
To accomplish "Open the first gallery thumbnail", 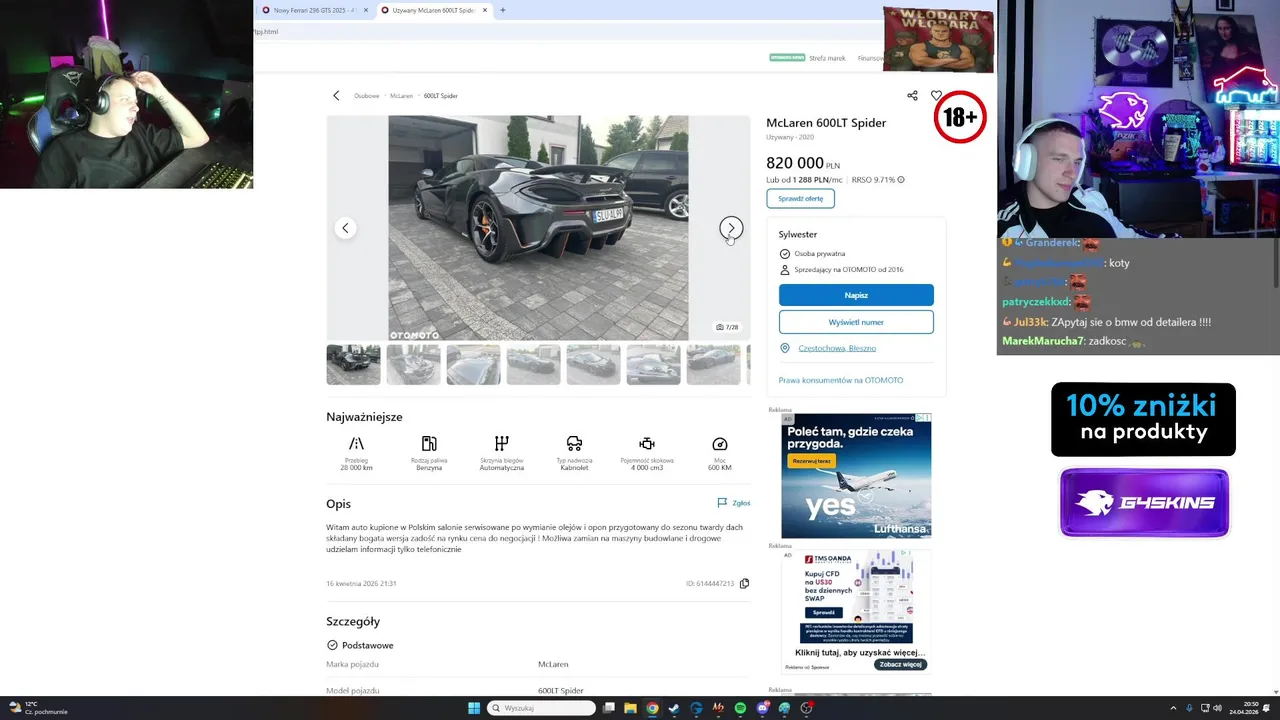I will coord(353,365).
